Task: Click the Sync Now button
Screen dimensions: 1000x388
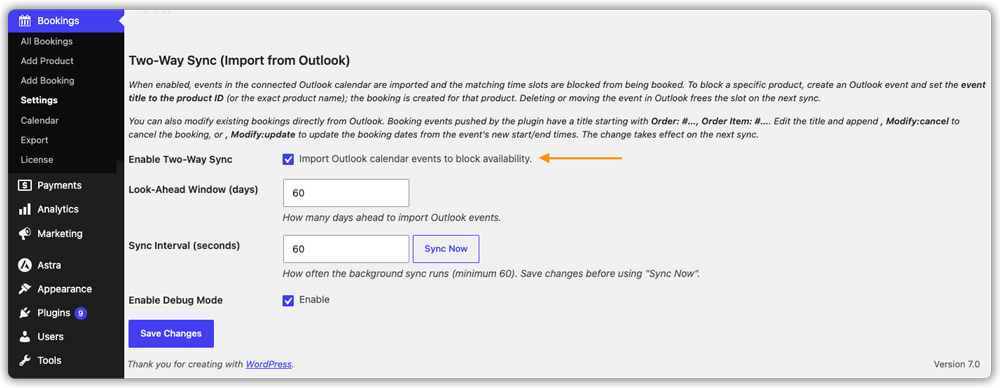Action: [x=446, y=249]
